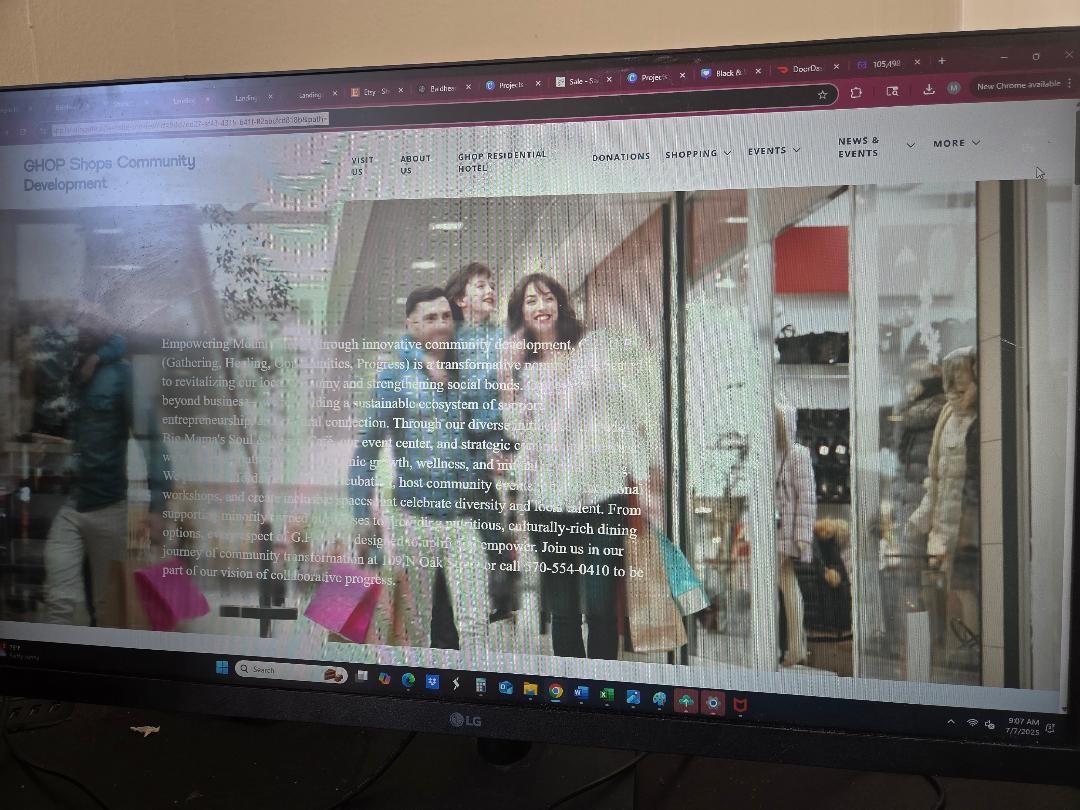
Task: Click GHOP Shops Community Development logo
Action: [109, 173]
